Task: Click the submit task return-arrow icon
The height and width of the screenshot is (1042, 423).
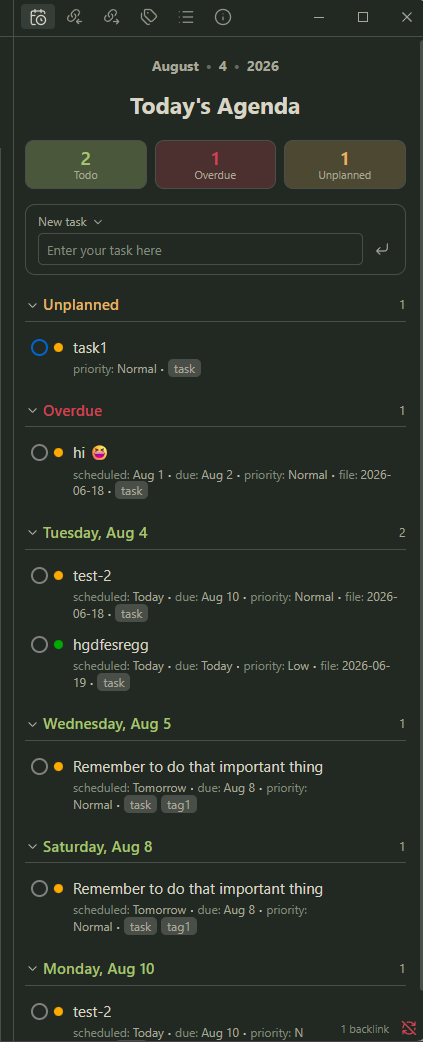Action: click(x=382, y=250)
